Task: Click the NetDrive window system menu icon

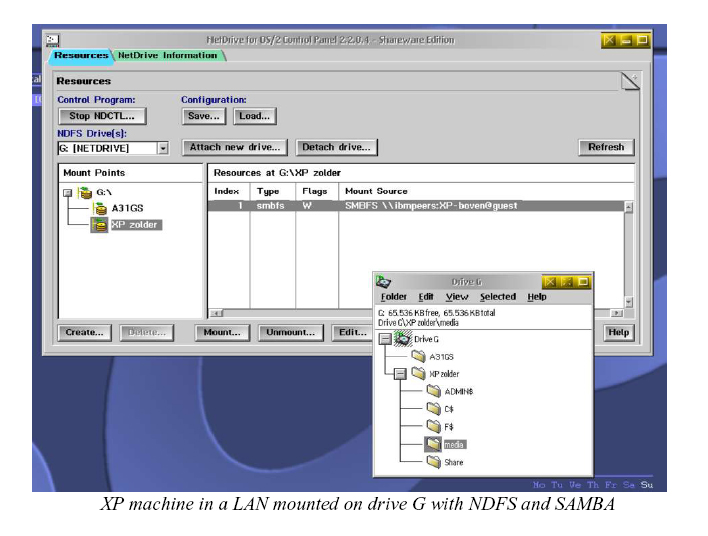Action: pos(53,40)
